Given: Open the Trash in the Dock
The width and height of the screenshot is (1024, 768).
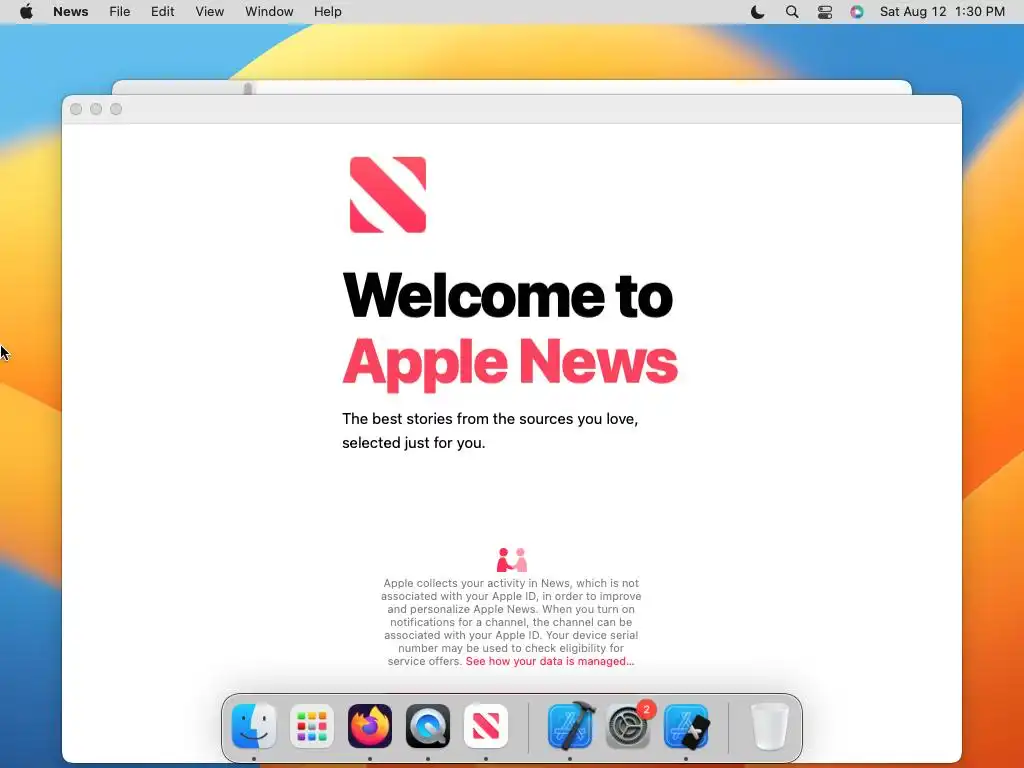Looking at the screenshot, I should point(769,726).
